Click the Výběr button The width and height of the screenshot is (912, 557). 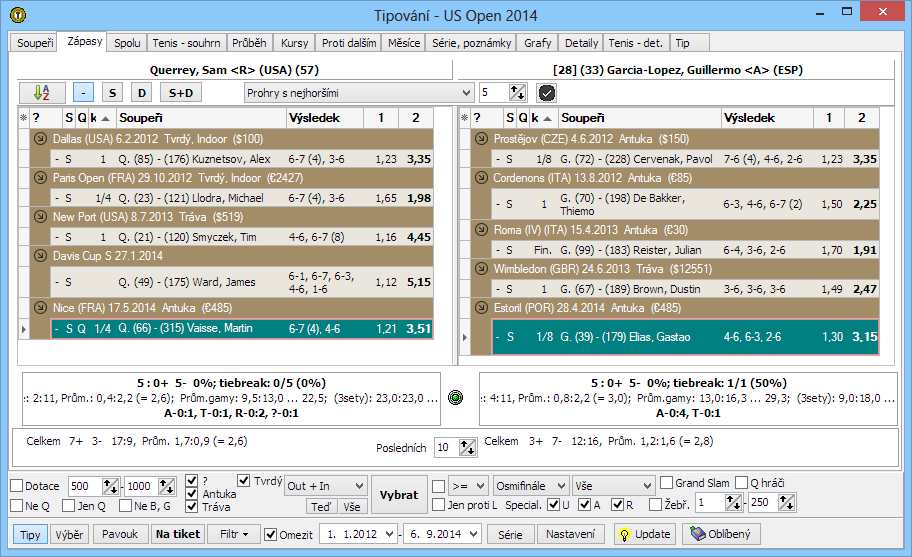tap(69, 534)
